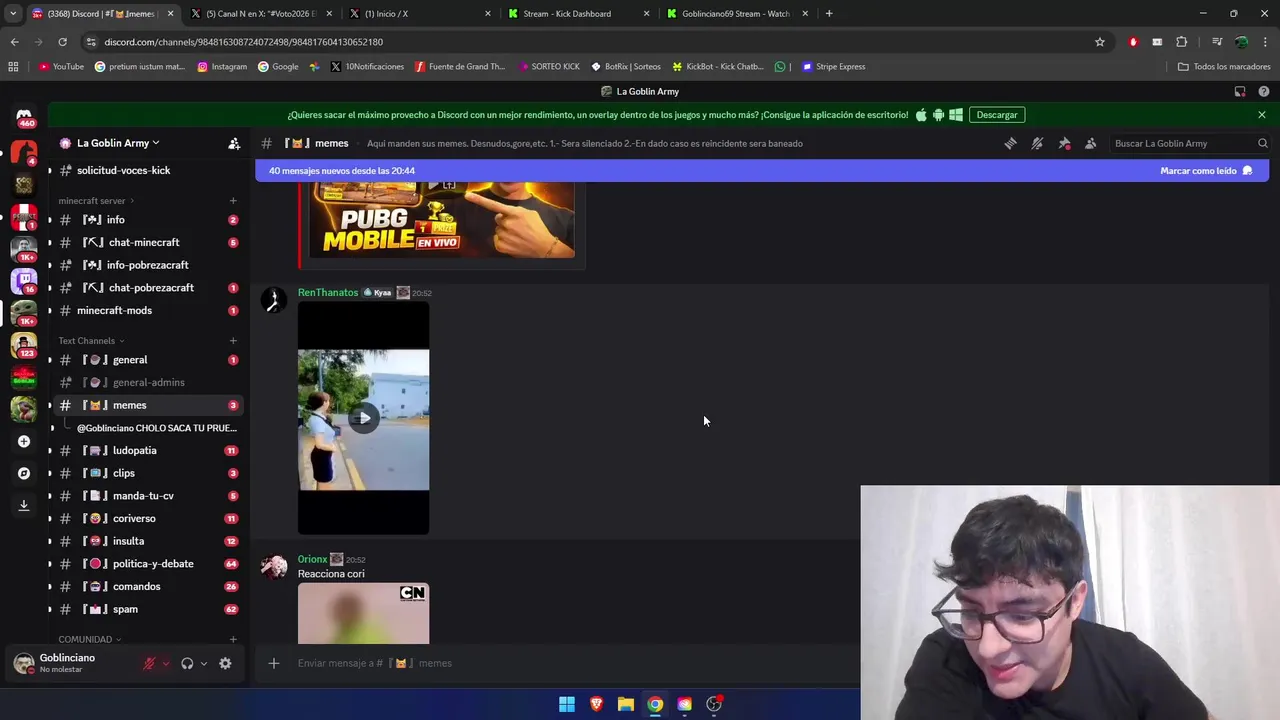Open WhatsApp bookmark icon

[x=780, y=67]
